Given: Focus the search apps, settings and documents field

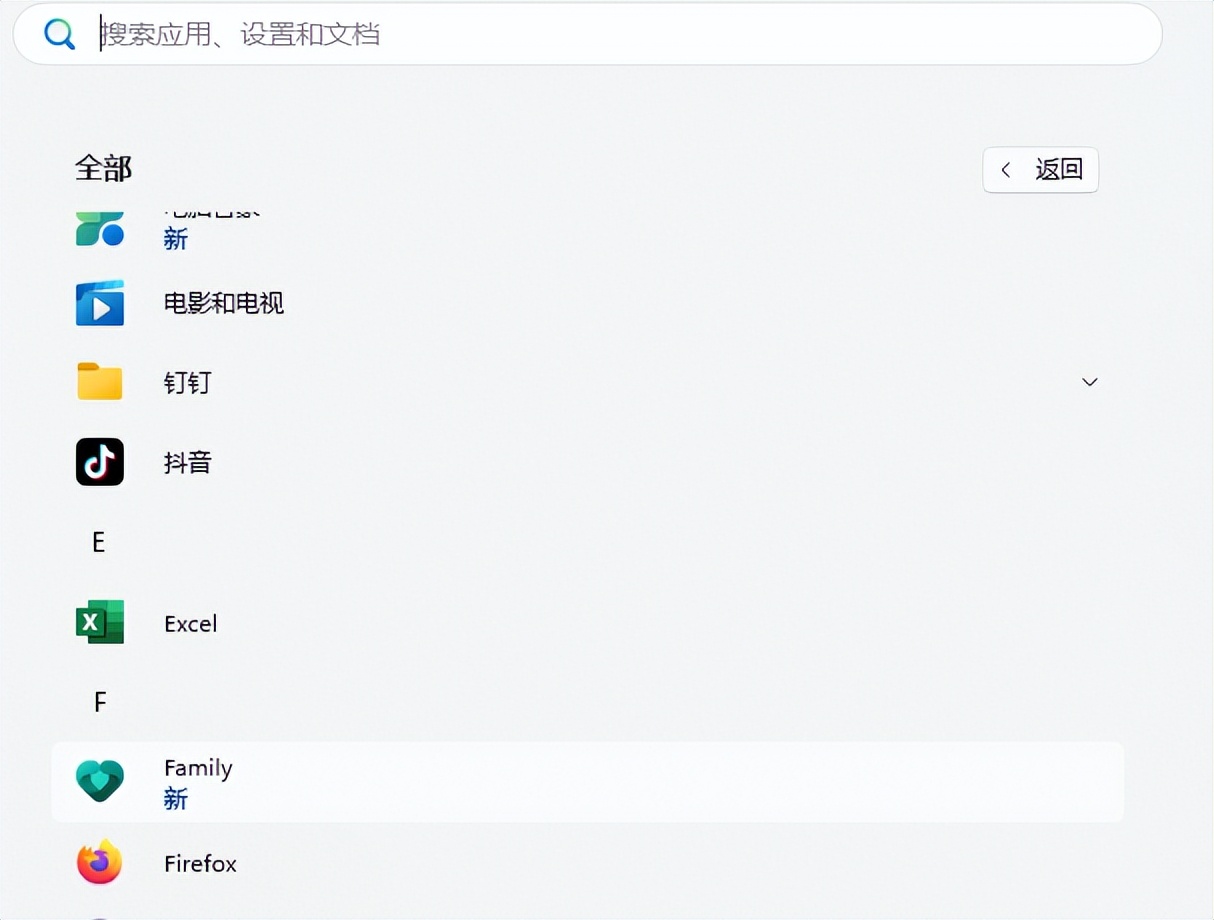Looking at the screenshot, I should point(587,34).
